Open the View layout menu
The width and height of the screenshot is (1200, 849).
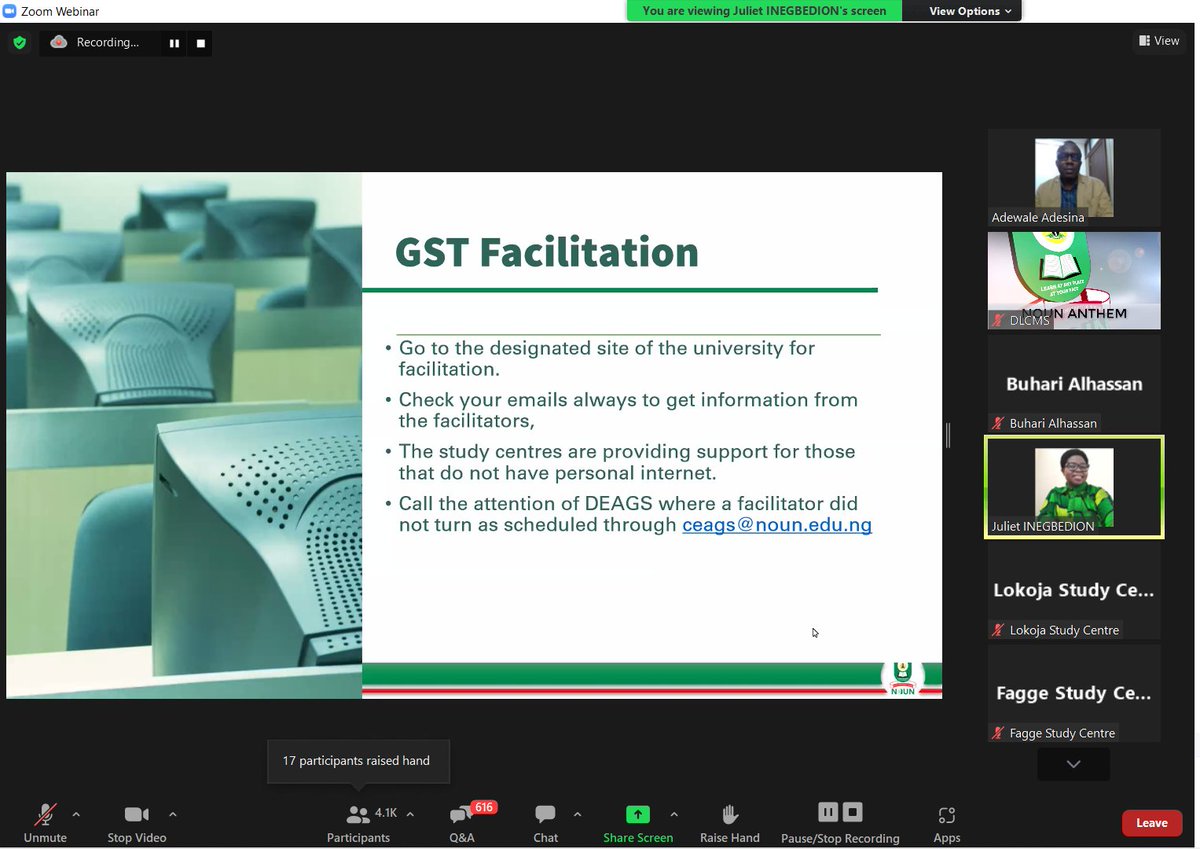pos(1159,41)
